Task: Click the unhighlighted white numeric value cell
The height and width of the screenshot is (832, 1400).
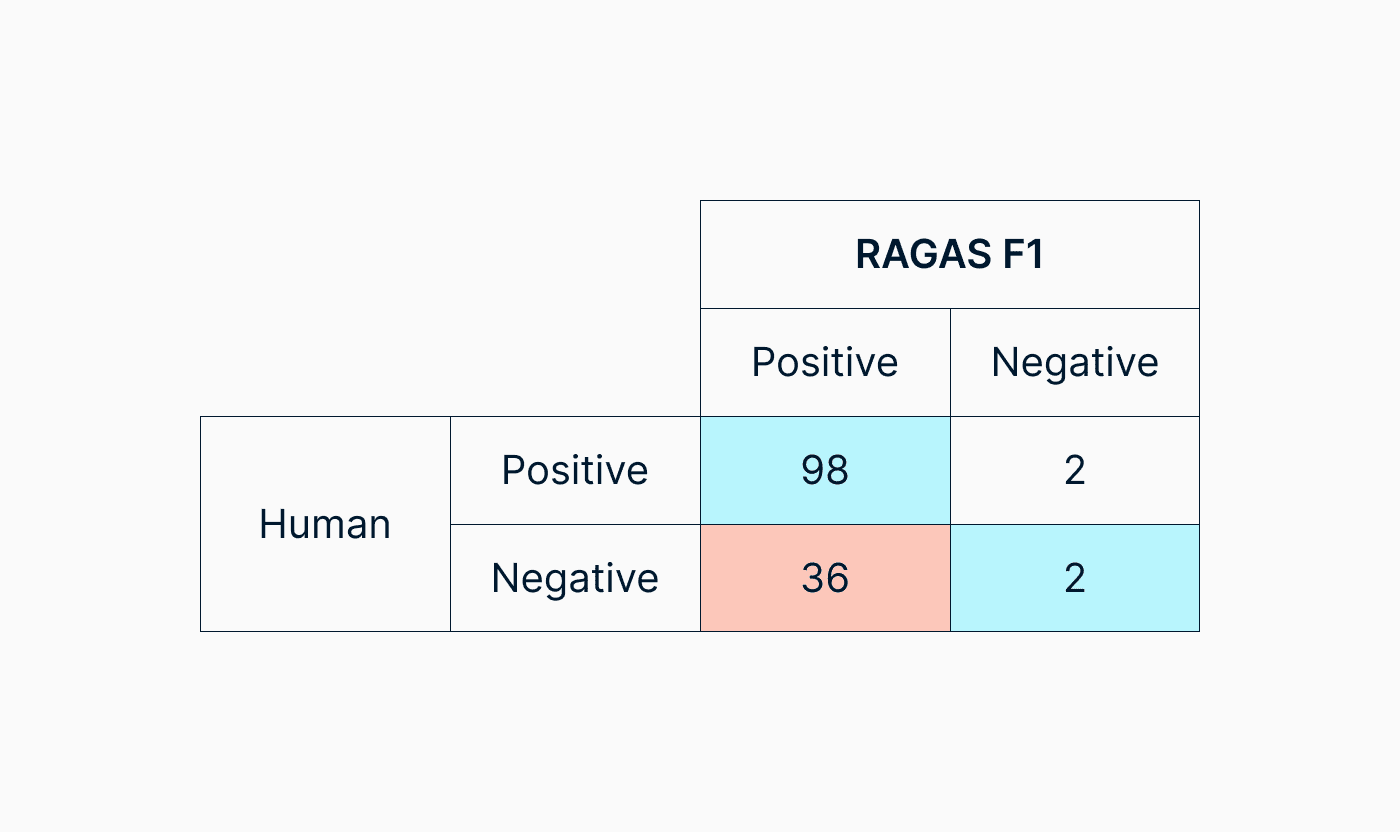Action: (x=1075, y=470)
